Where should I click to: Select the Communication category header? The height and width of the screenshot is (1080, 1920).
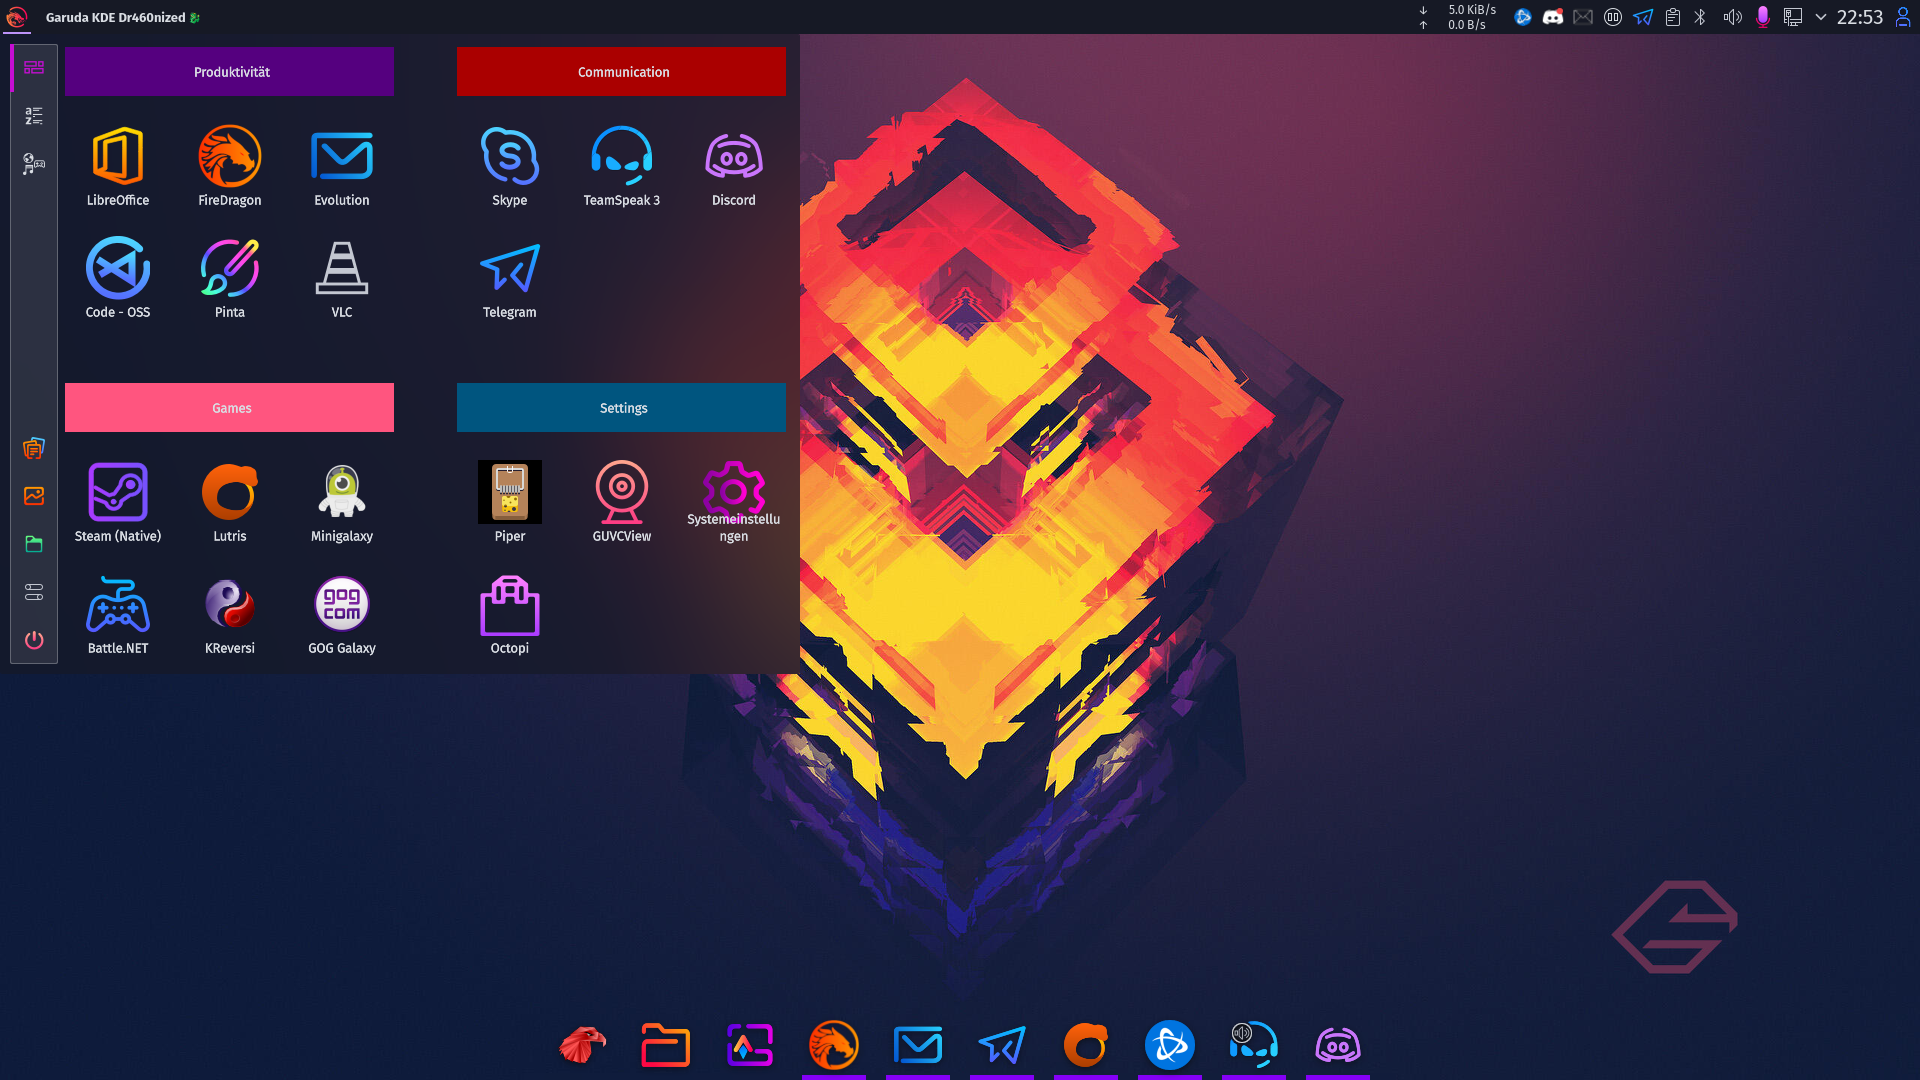[x=621, y=72]
